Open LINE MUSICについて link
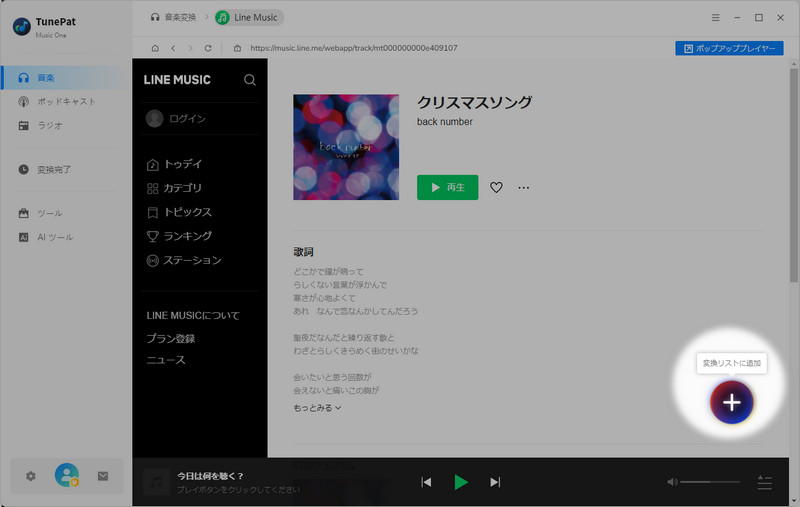This screenshot has width=800, height=507. click(x=193, y=316)
